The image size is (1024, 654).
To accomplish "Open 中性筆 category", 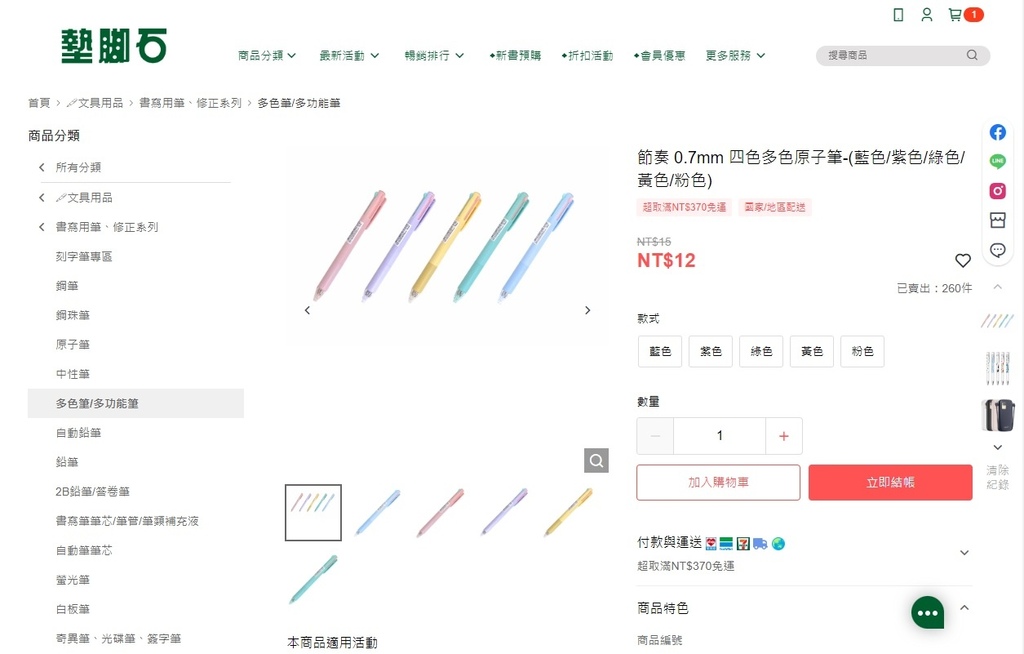I will (72, 374).
